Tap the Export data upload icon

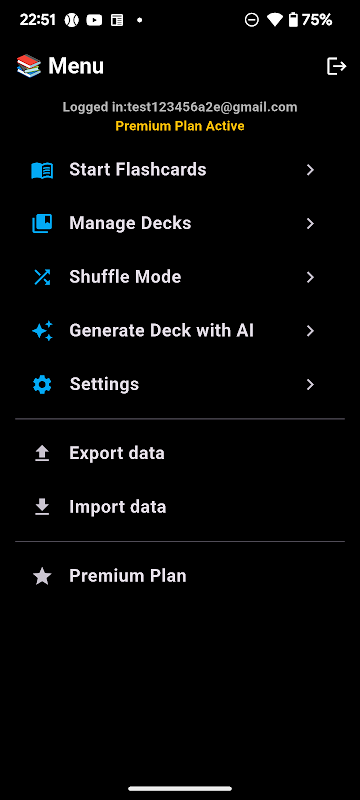coord(42,454)
